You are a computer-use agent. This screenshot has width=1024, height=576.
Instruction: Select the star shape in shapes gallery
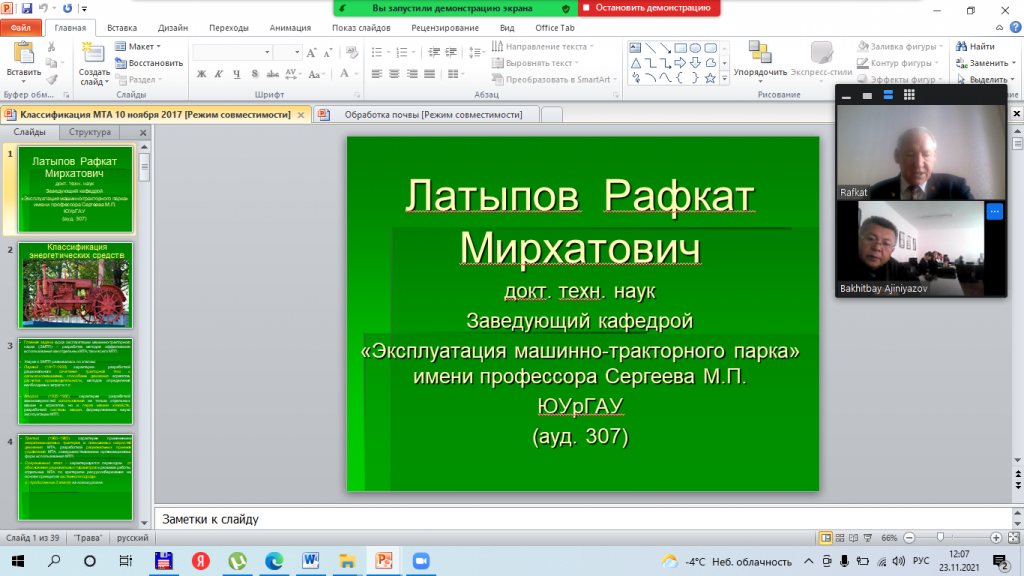[710, 78]
